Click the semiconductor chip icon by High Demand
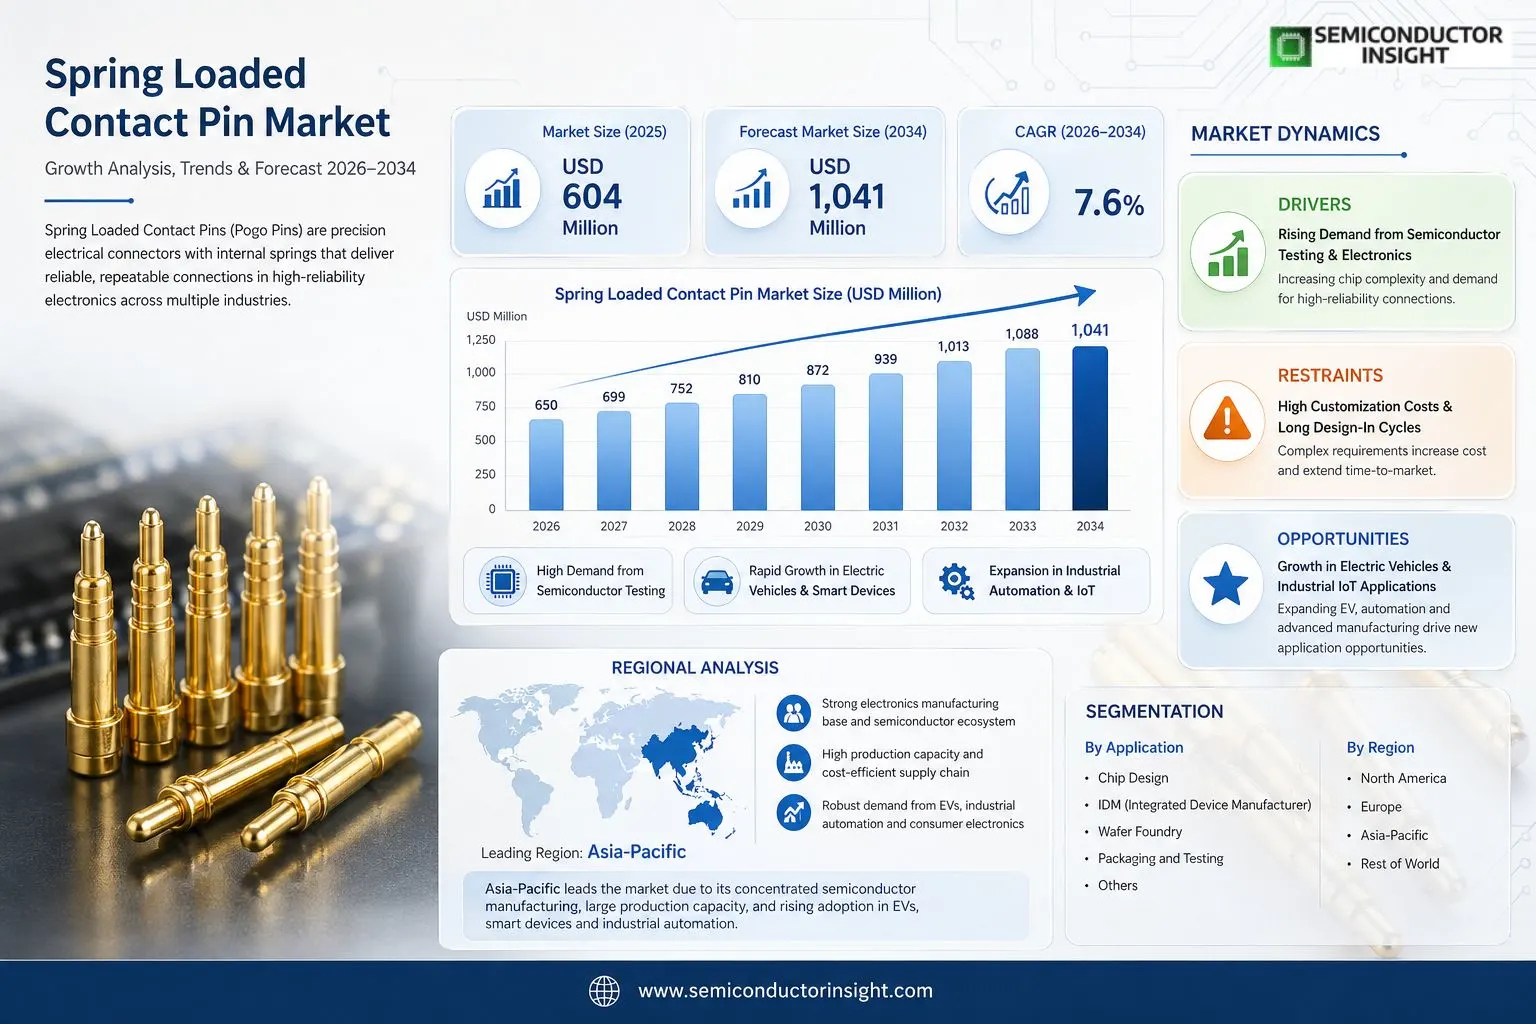Screen dimensions: 1536x1024 (x=503, y=581)
